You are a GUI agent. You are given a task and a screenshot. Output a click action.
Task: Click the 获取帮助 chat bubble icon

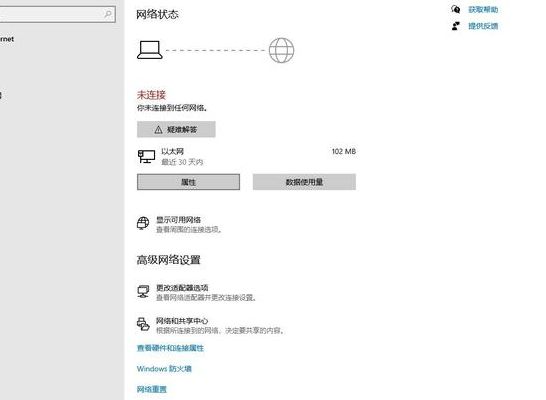pyautogui.click(x=455, y=9)
